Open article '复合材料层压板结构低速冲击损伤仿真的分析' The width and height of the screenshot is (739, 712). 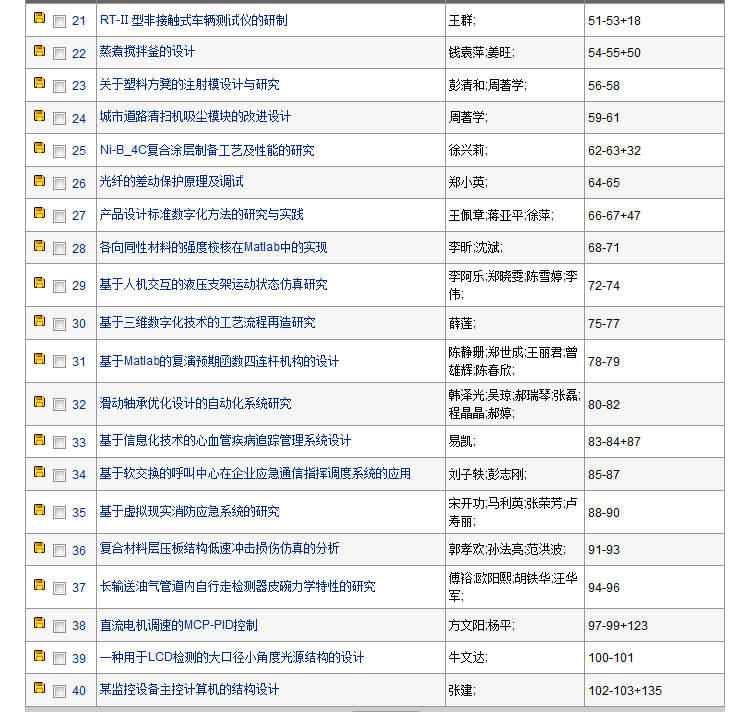coord(219,548)
